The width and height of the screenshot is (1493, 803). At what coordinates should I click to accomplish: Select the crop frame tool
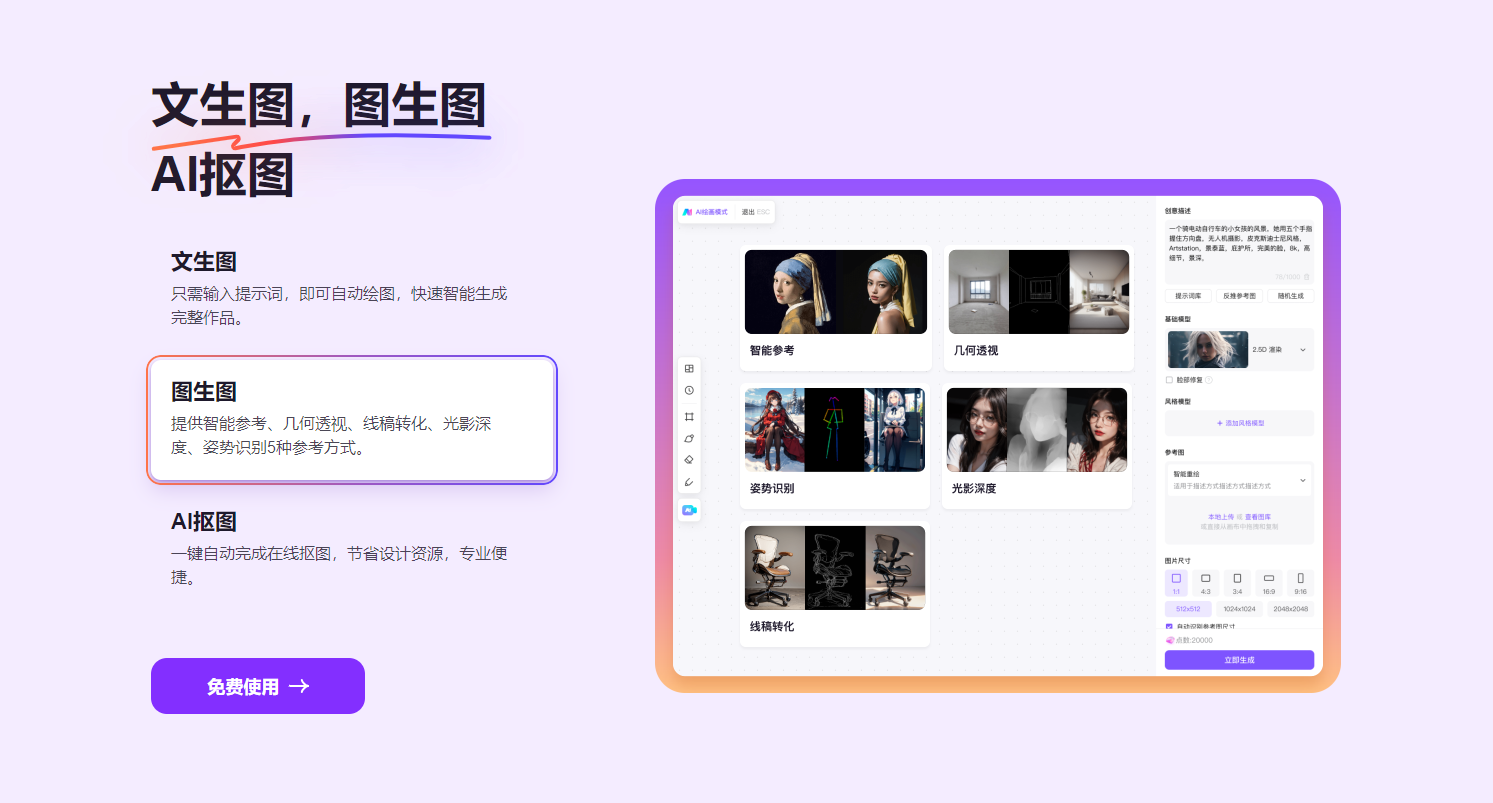click(x=689, y=416)
